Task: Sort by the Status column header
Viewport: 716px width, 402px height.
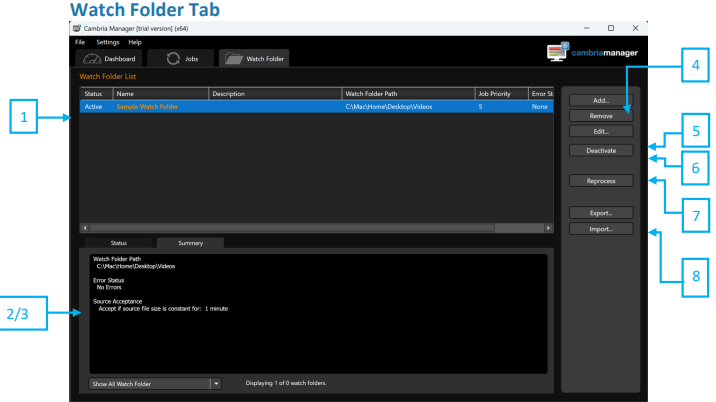Action: click(96, 94)
